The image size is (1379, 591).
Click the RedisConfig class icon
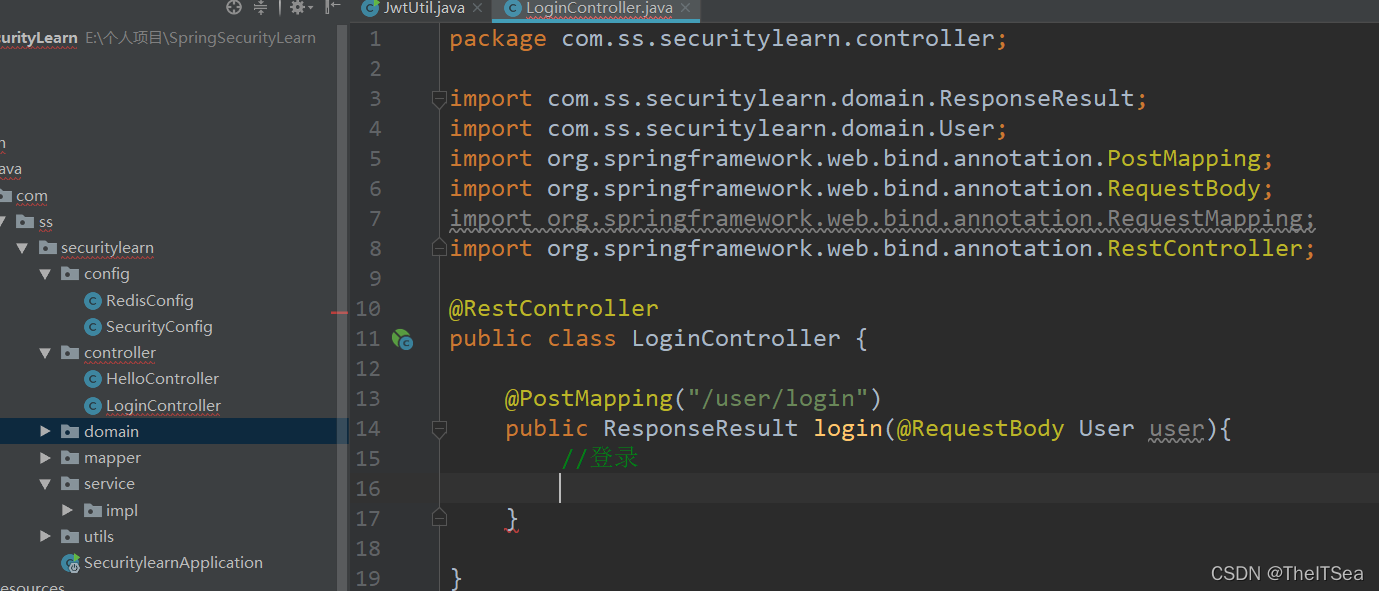click(x=92, y=300)
